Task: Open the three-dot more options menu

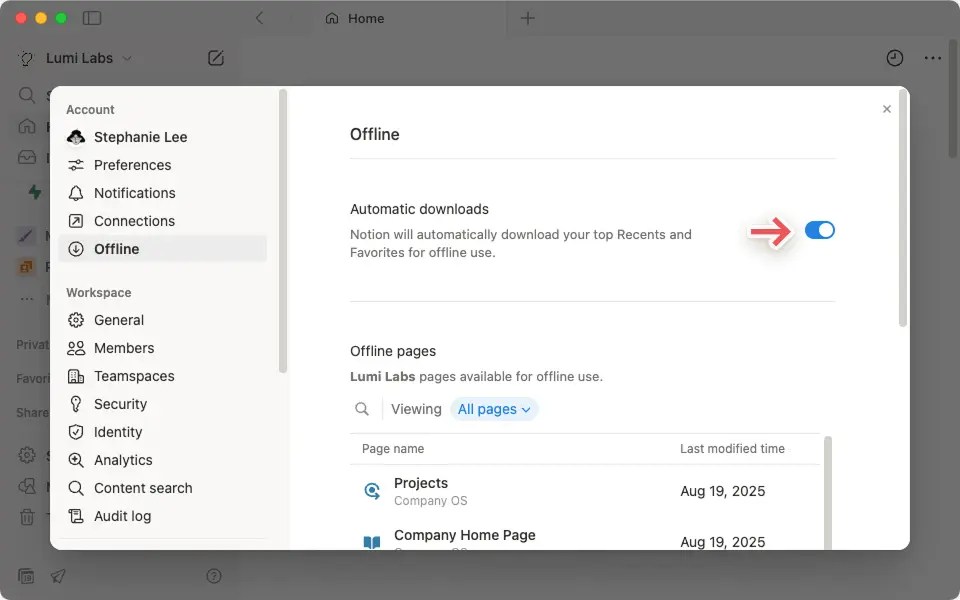Action: (932, 58)
